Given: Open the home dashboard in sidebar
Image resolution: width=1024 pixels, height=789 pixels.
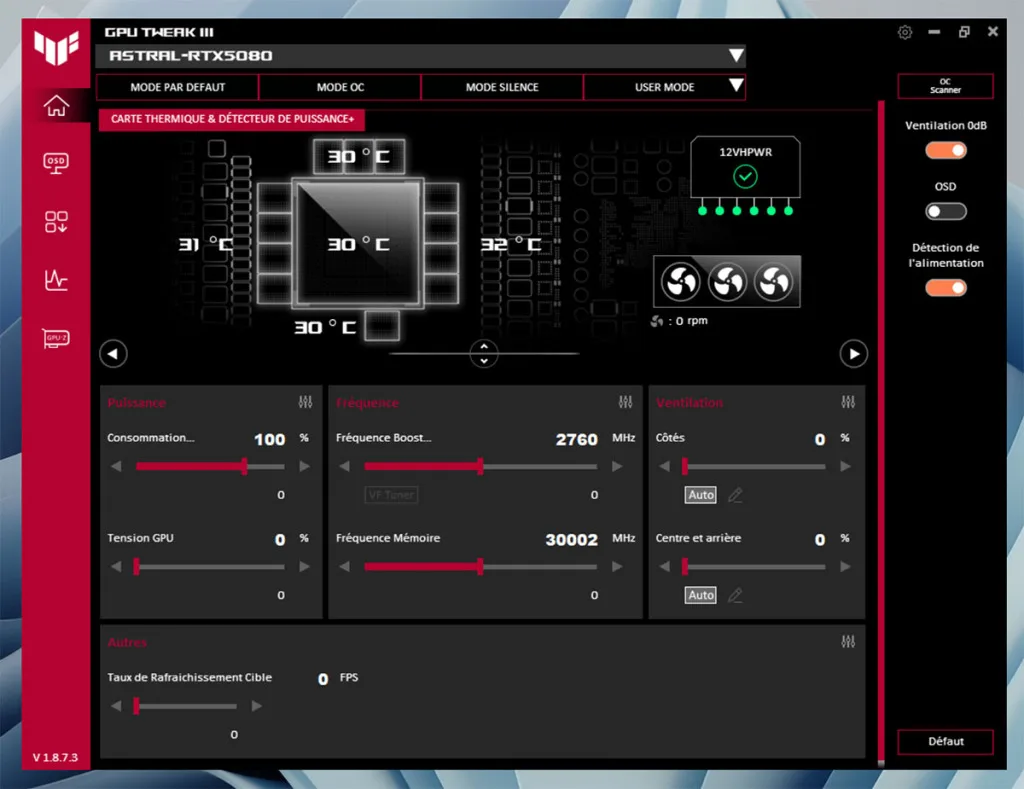Looking at the screenshot, I should [x=57, y=104].
